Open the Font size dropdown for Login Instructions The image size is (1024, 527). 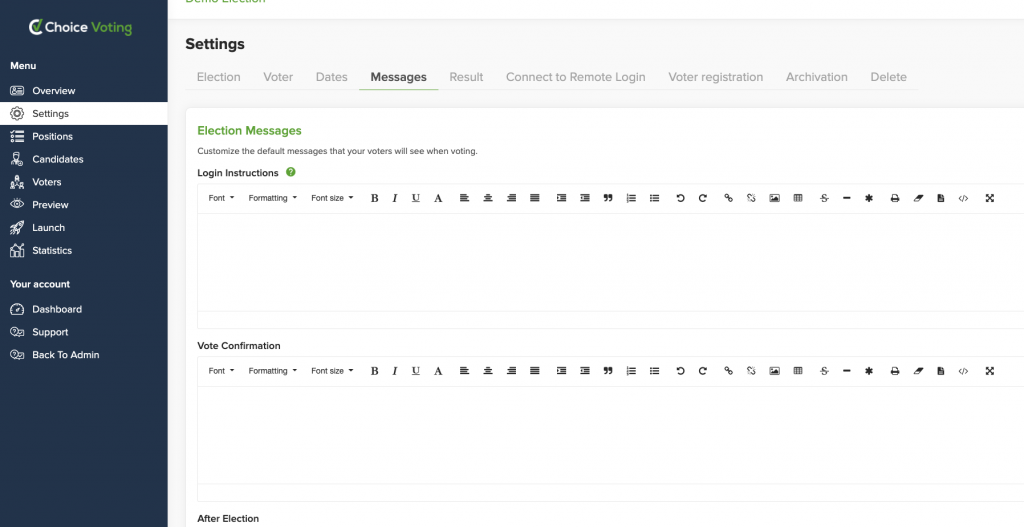click(x=332, y=198)
